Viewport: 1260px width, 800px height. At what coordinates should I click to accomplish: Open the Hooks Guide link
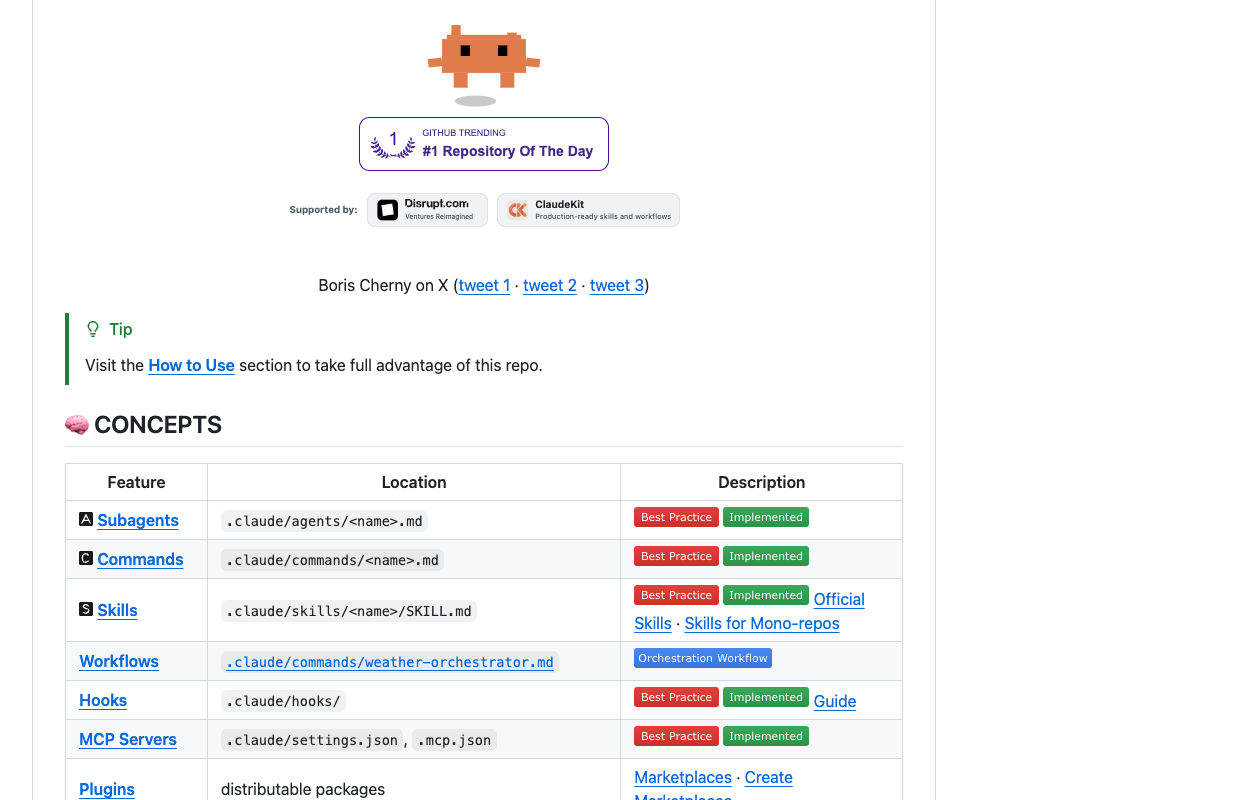point(835,701)
